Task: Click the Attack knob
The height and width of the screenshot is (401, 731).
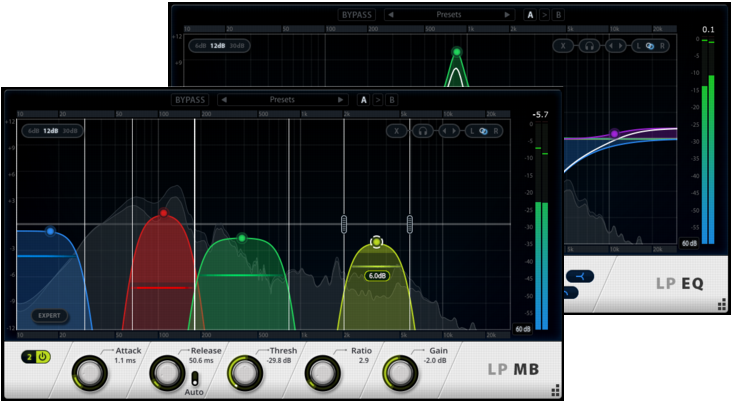Action: click(89, 373)
